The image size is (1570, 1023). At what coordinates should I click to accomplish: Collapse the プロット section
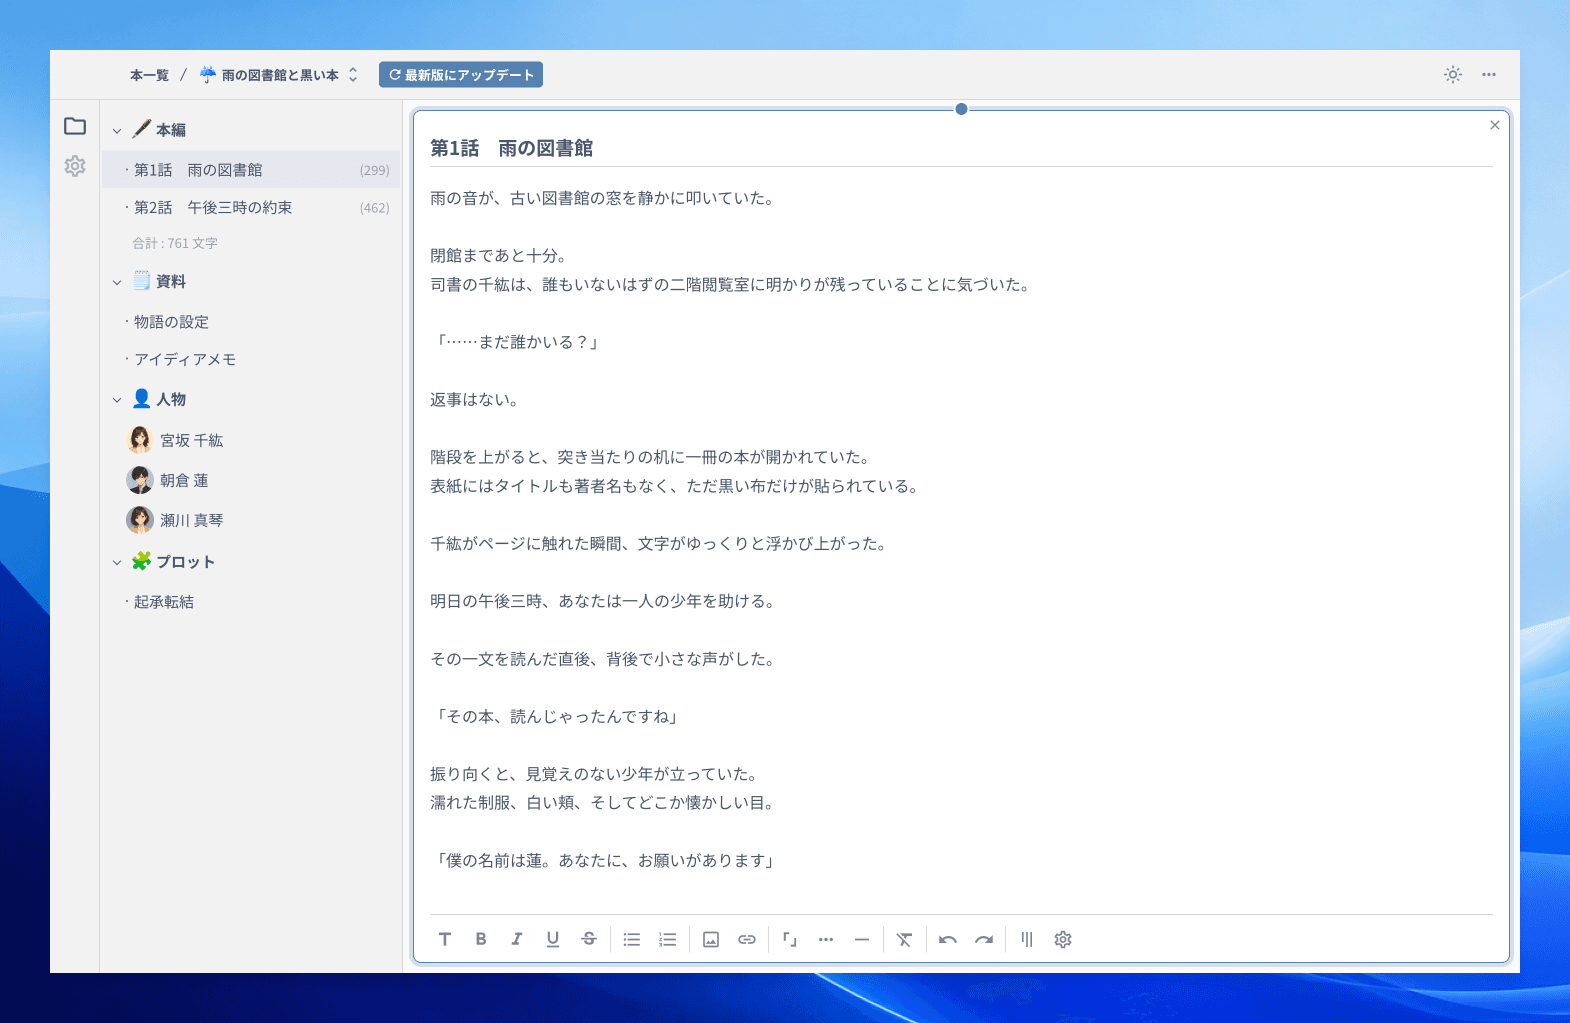[x=117, y=563]
